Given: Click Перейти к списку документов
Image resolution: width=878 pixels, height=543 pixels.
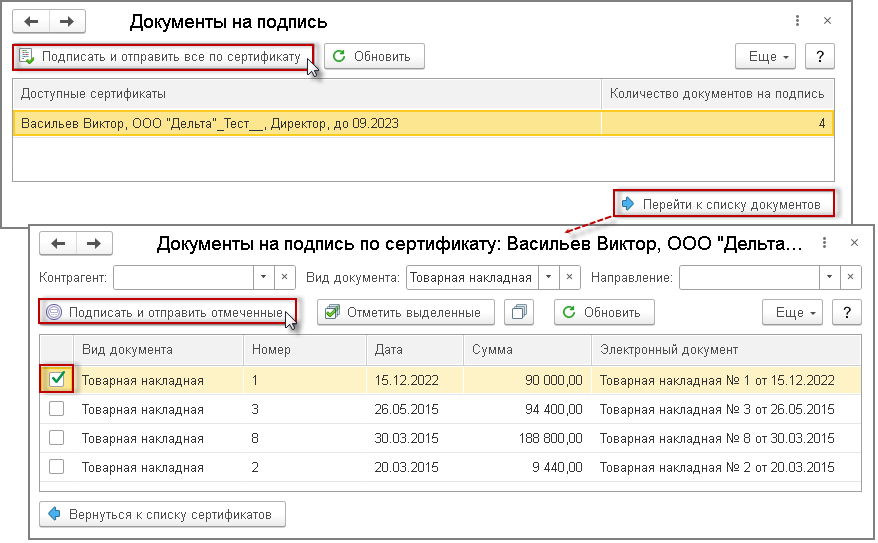Looking at the screenshot, I should coord(723,204).
